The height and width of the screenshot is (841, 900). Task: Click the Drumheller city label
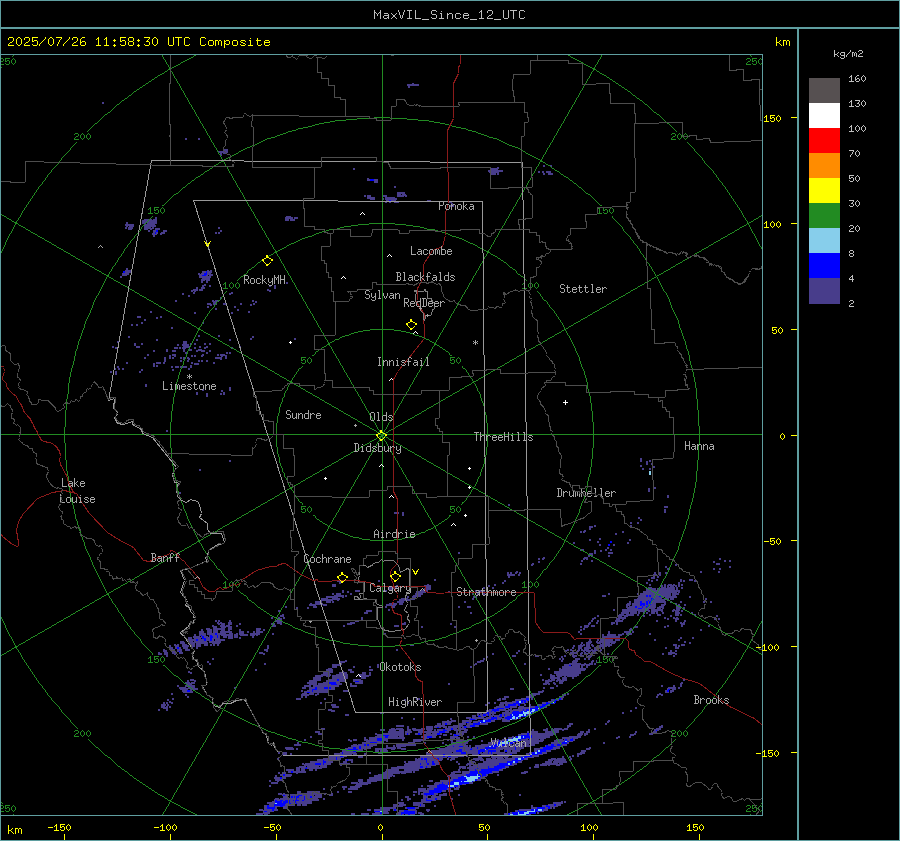pos(586,493)
